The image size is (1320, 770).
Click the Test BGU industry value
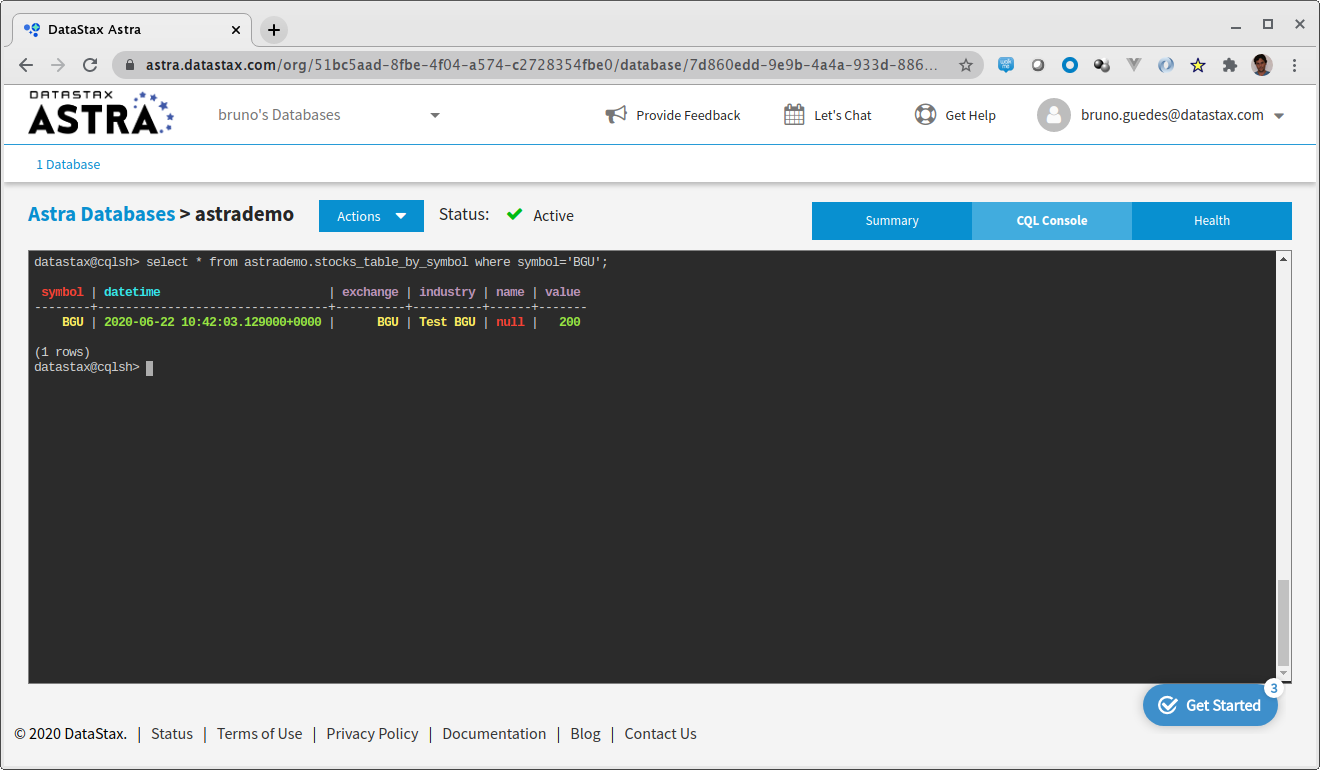pyautogui.click(x=447, y=322)
